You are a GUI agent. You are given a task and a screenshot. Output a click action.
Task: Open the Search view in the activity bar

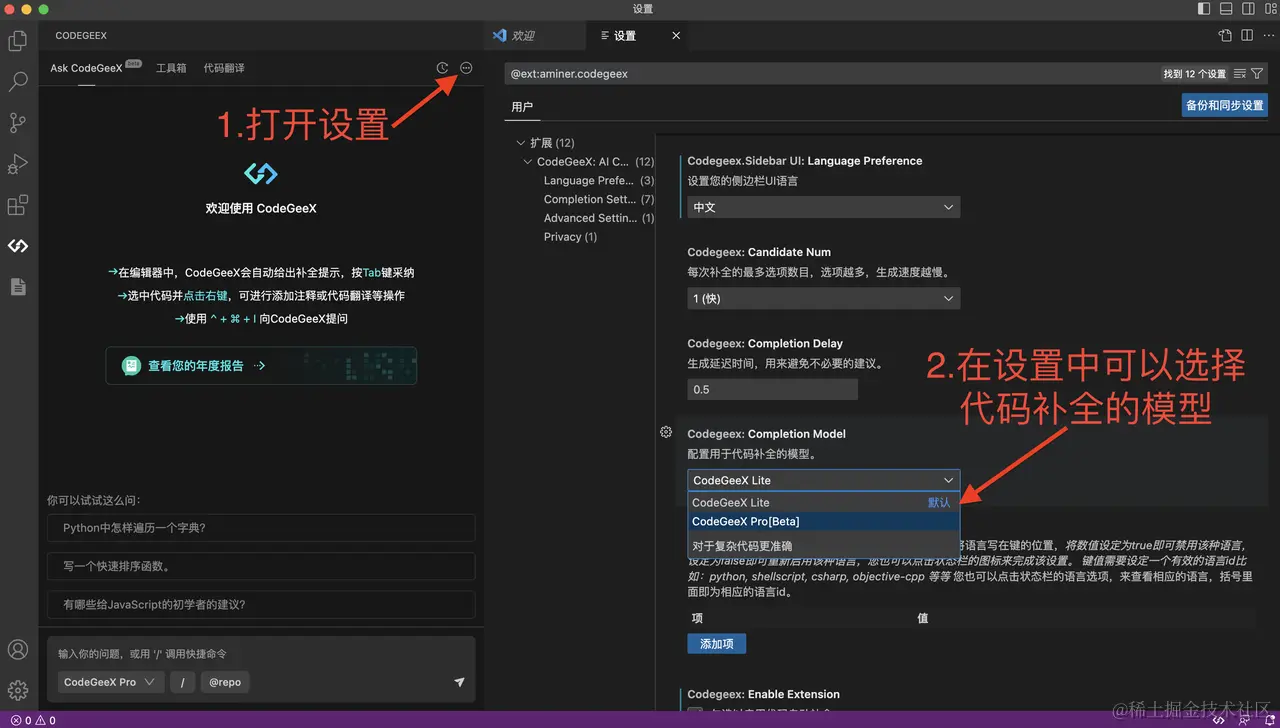[x=18, y=82]
